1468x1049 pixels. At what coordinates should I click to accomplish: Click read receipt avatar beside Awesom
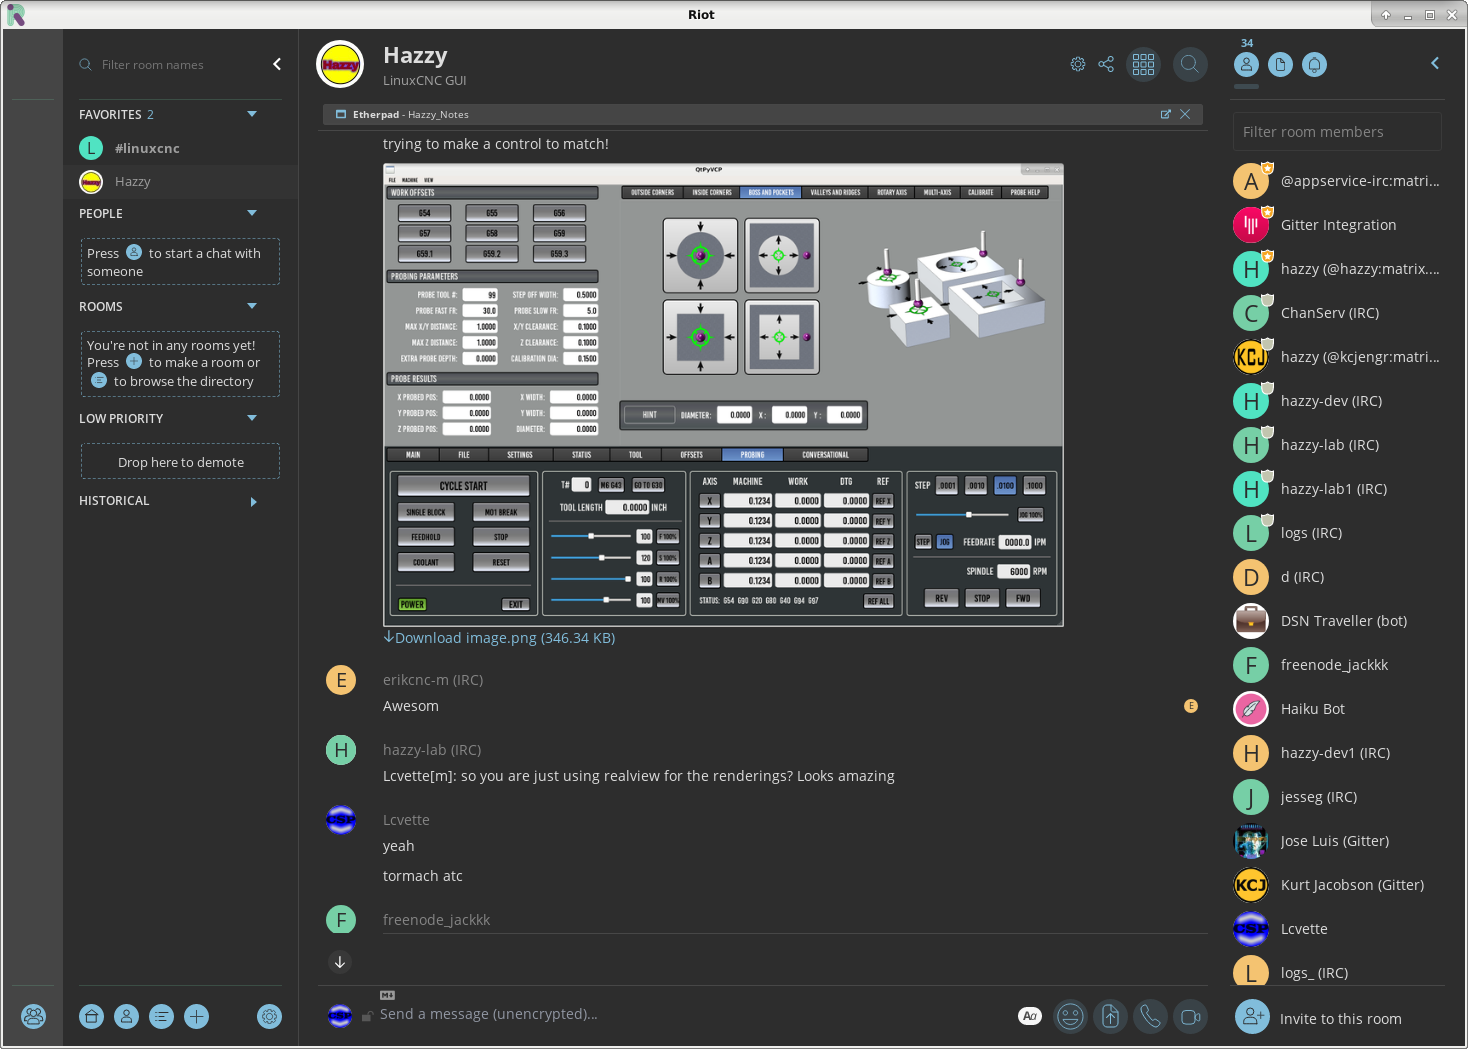coord(1191,706)
